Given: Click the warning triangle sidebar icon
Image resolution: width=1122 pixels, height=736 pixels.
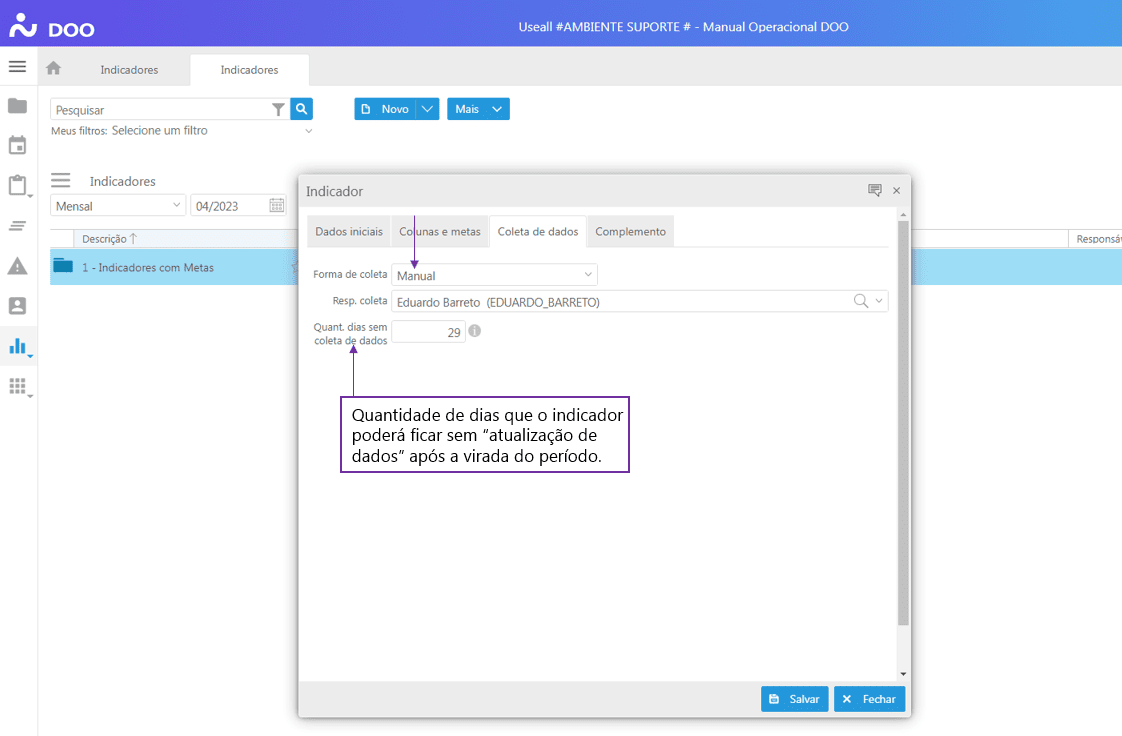Looking at the screenshot, I should coord(17,266).
